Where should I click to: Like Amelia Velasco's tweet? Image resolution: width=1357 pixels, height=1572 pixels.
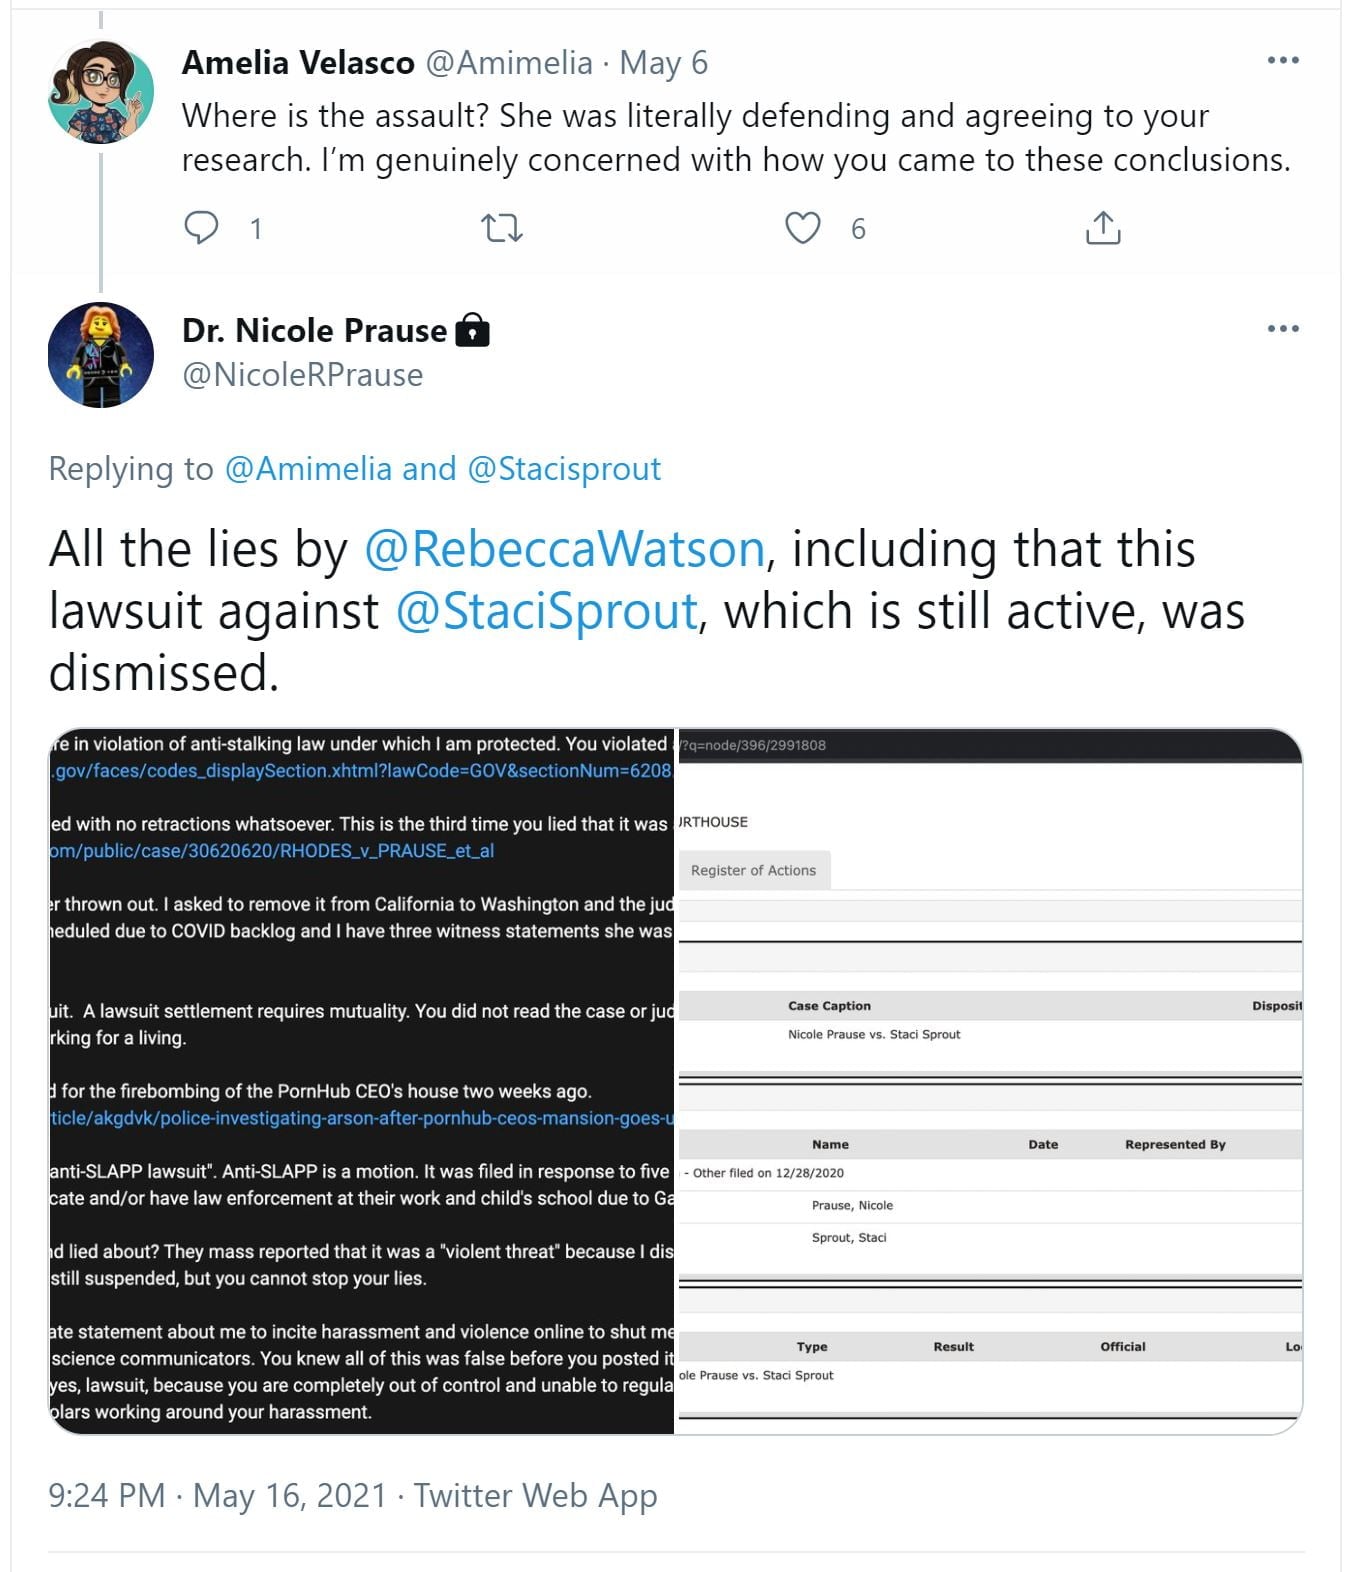(x=802, y=228)
